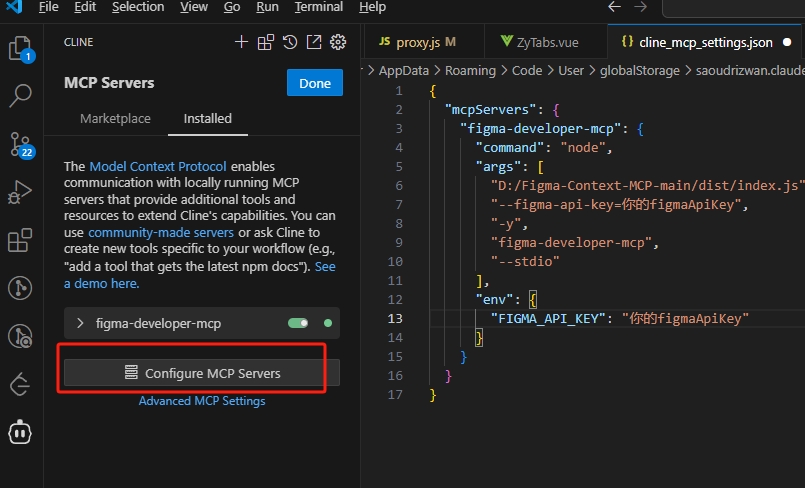Image resolution: width=805 pixels, height=488 pixels.
Task: Click the green status dot of figma-developer-mcp
Action: click(328, 323)
